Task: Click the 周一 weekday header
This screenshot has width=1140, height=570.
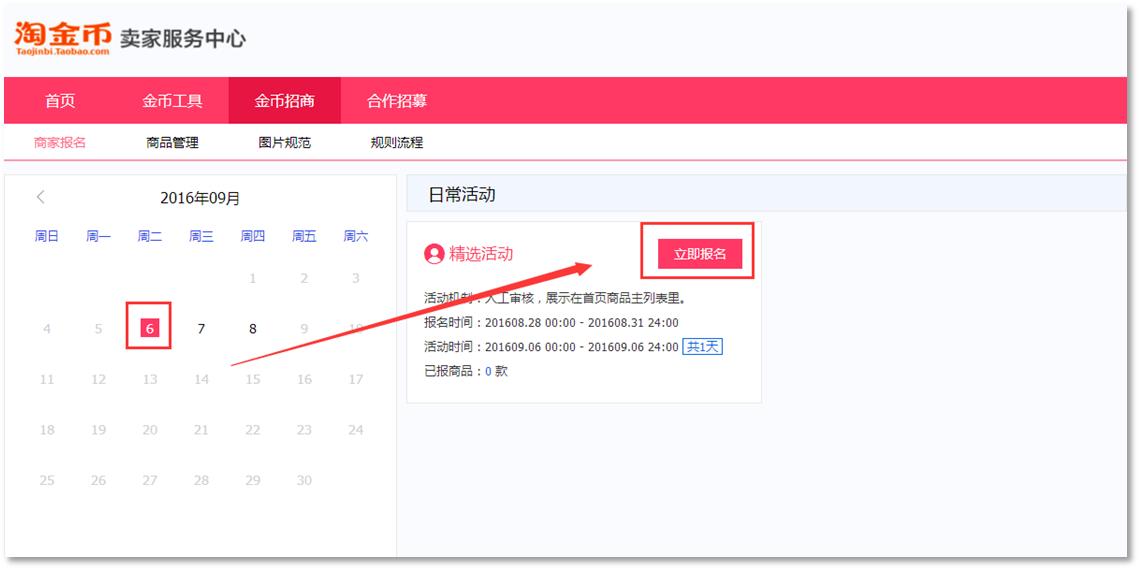Action: [x=98, y=236]
